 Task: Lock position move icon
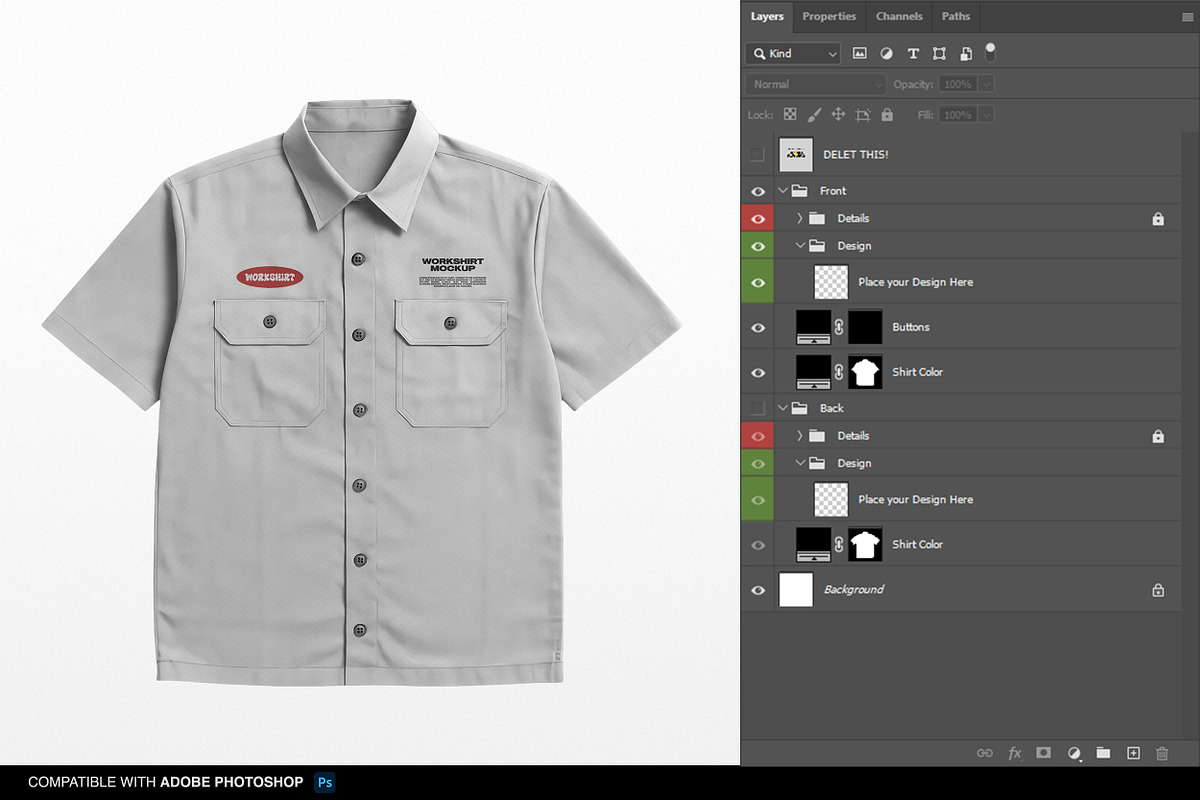(x=839, y=115)
